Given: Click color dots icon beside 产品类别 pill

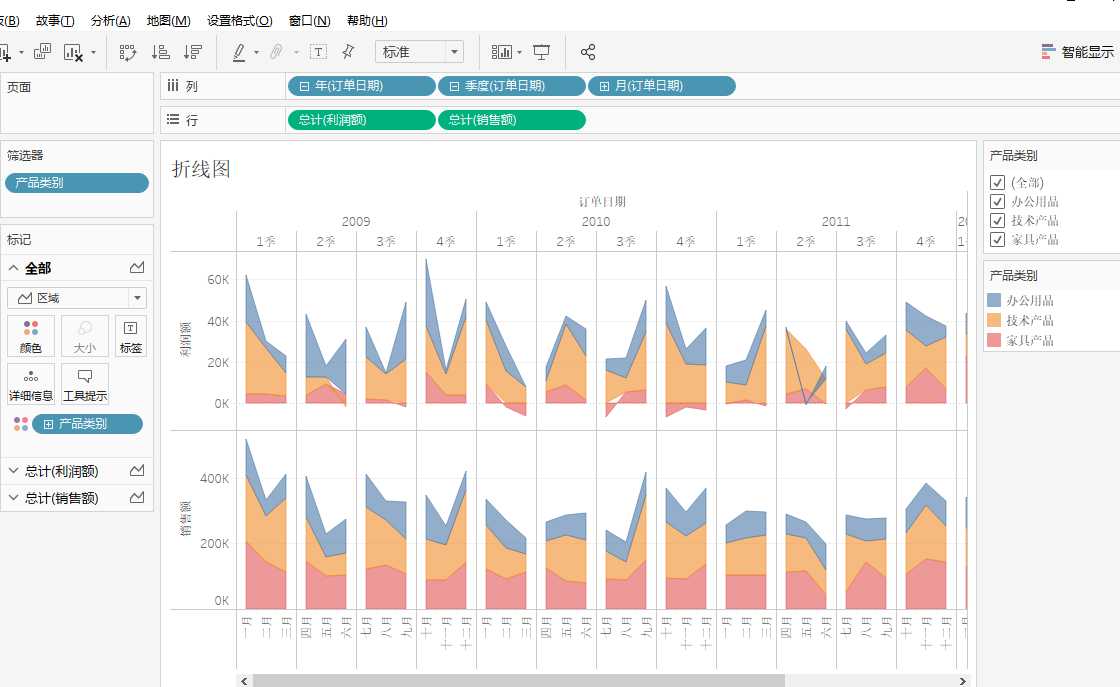Looking at the screenshot, I should click(21, 424).
